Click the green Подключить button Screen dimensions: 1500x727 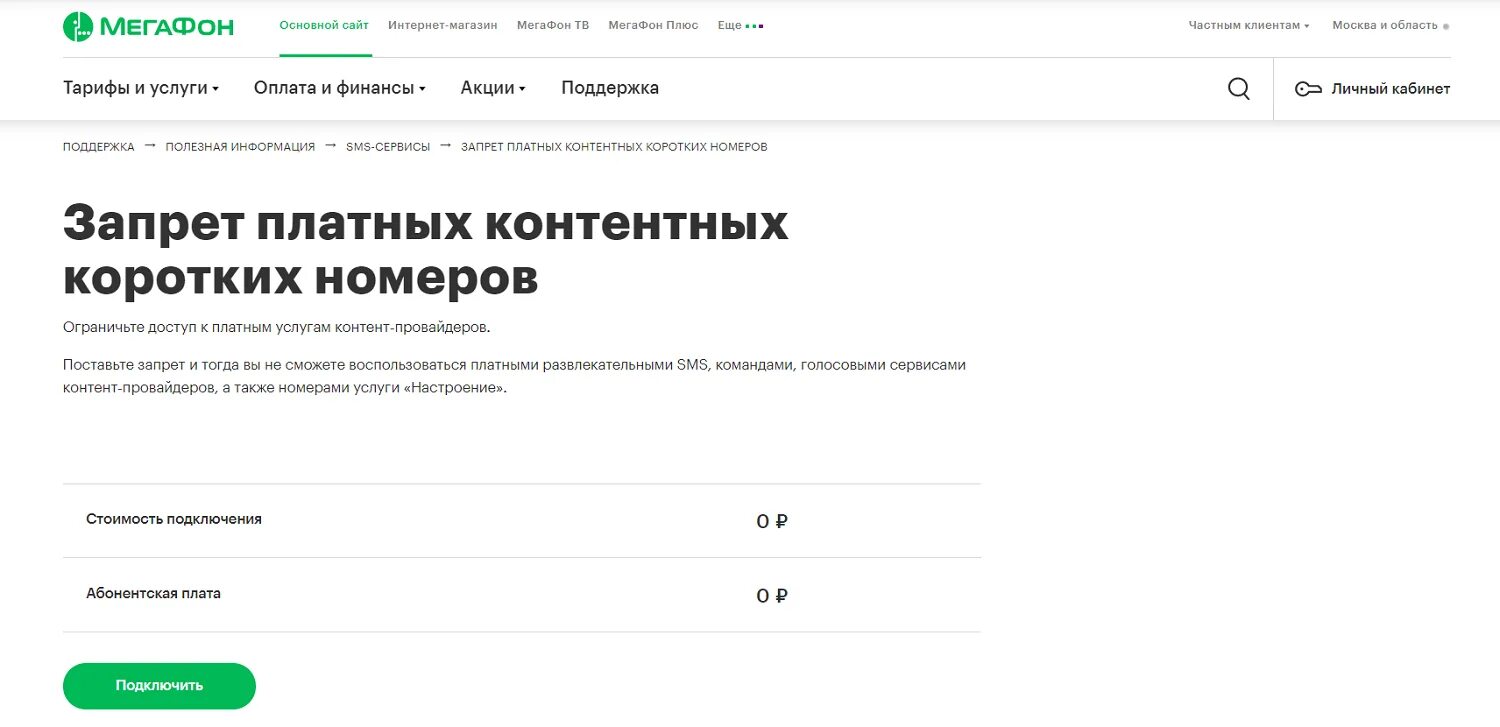point(159,685)
